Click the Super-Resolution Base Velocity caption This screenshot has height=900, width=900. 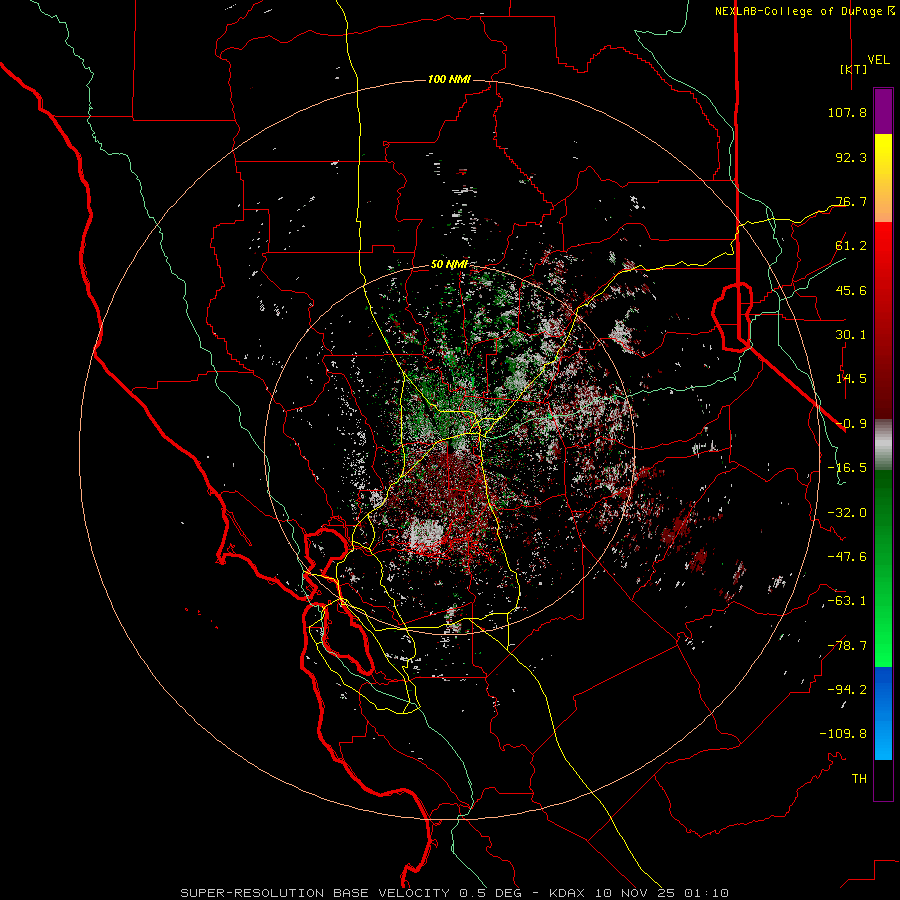point(454,893)
